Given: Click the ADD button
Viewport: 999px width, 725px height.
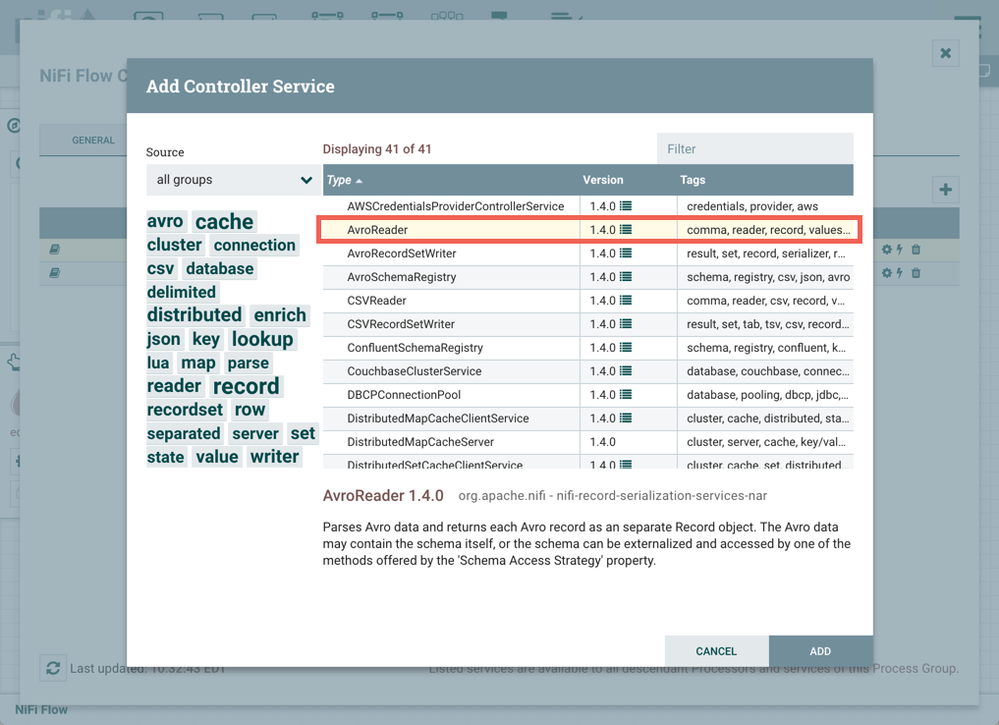Looking at the screenshot, I should [x=820, y=651].
